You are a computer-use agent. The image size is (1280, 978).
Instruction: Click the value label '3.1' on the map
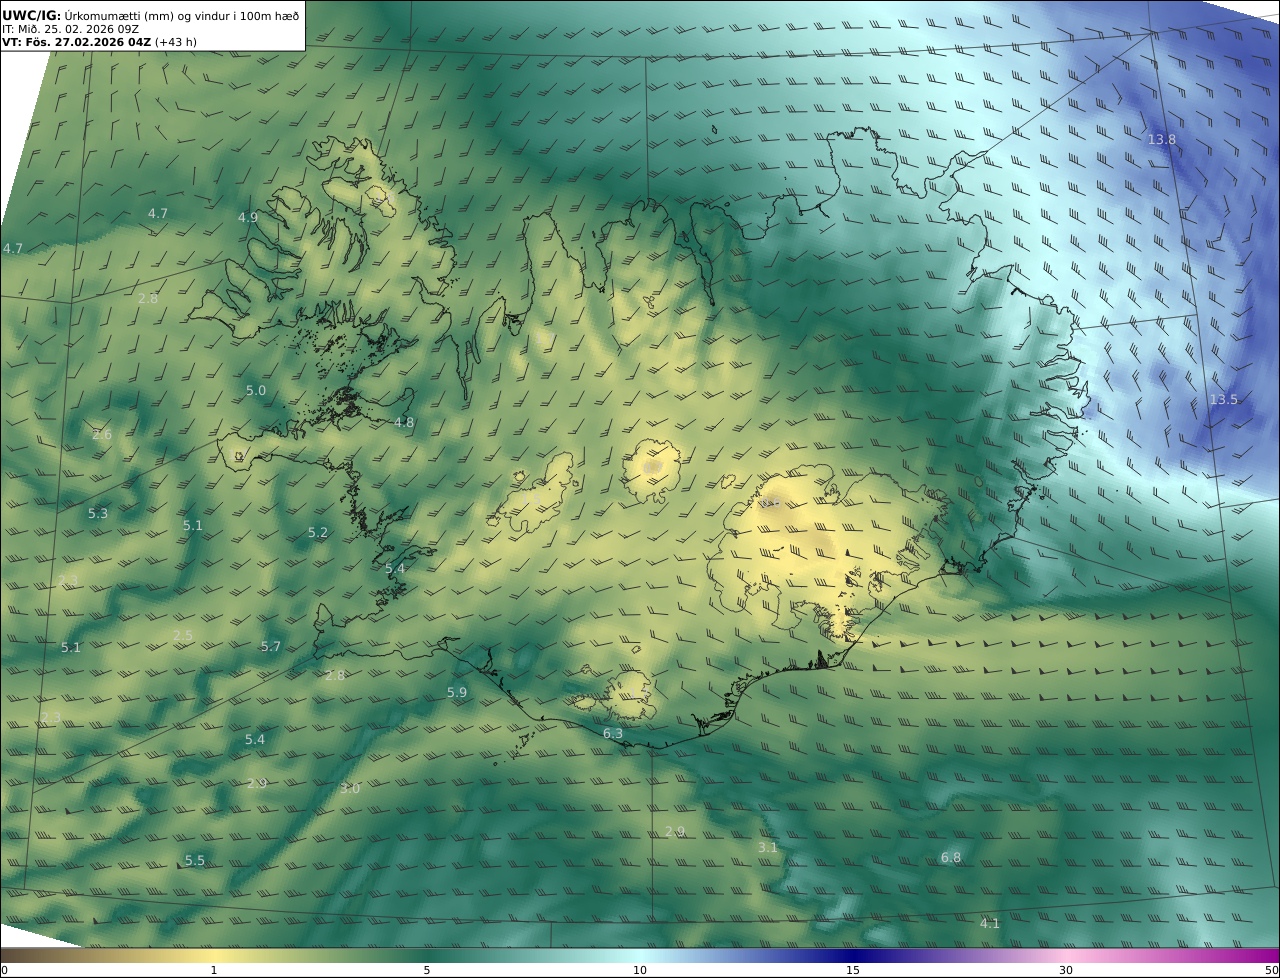(x=766, y=847)
